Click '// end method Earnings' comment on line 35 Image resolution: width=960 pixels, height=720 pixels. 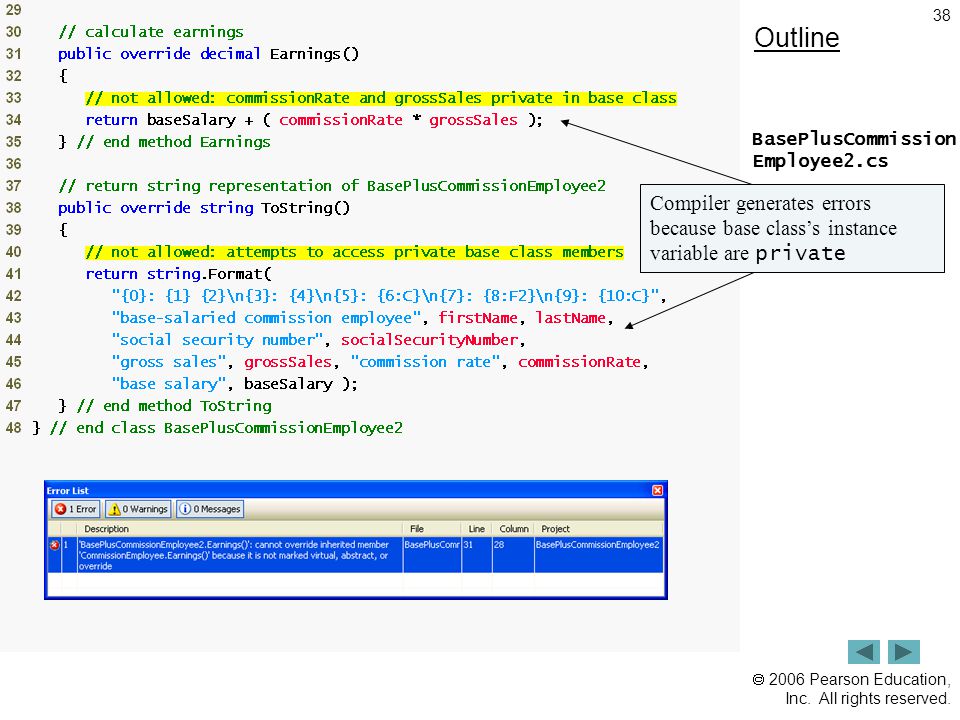click(x=174, y=142)
